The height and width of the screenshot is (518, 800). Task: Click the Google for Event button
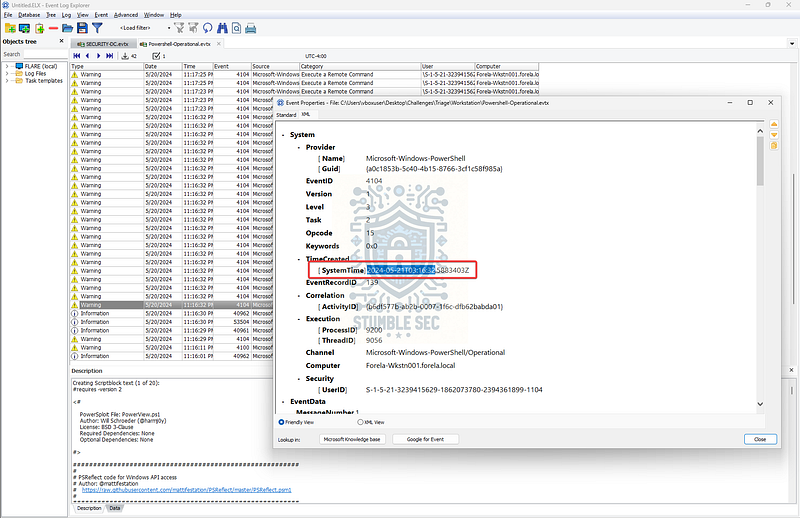(x=425, y=439)
